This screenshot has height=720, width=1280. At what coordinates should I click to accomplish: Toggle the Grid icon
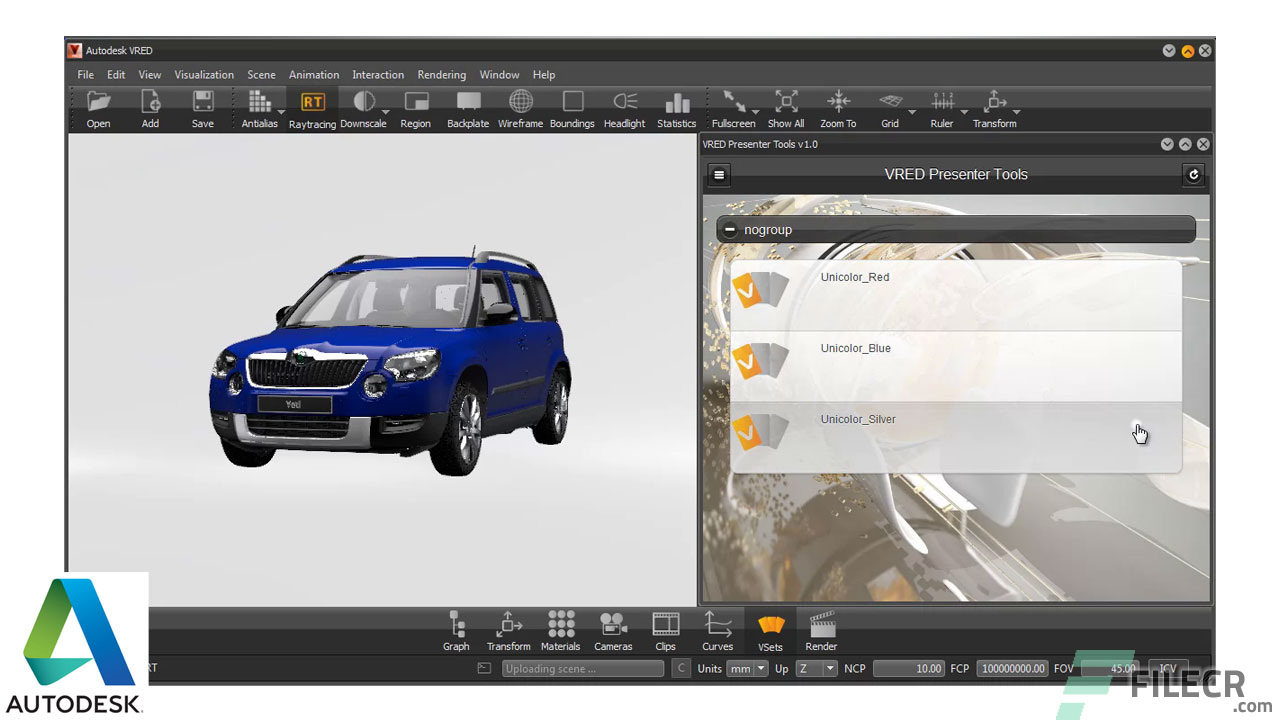point(890,101)
